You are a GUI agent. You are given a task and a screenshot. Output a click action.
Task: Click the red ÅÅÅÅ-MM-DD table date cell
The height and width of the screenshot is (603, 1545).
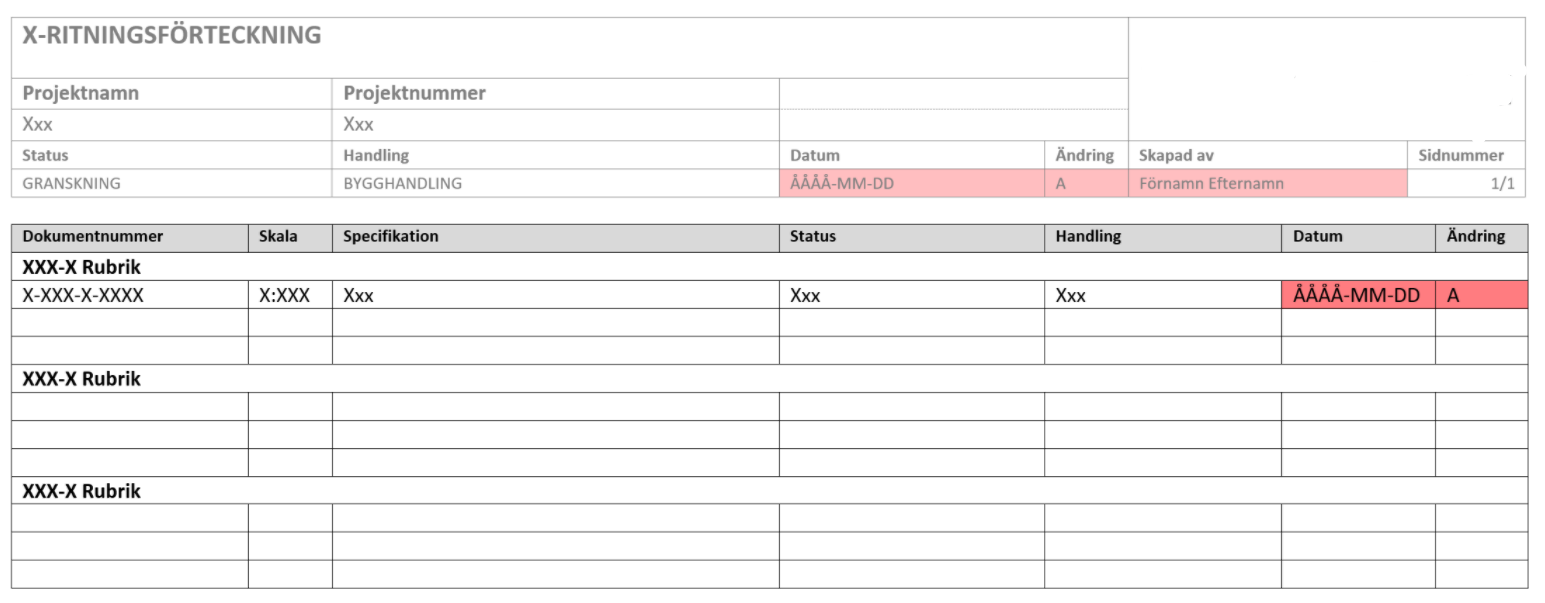(1358, 295)
